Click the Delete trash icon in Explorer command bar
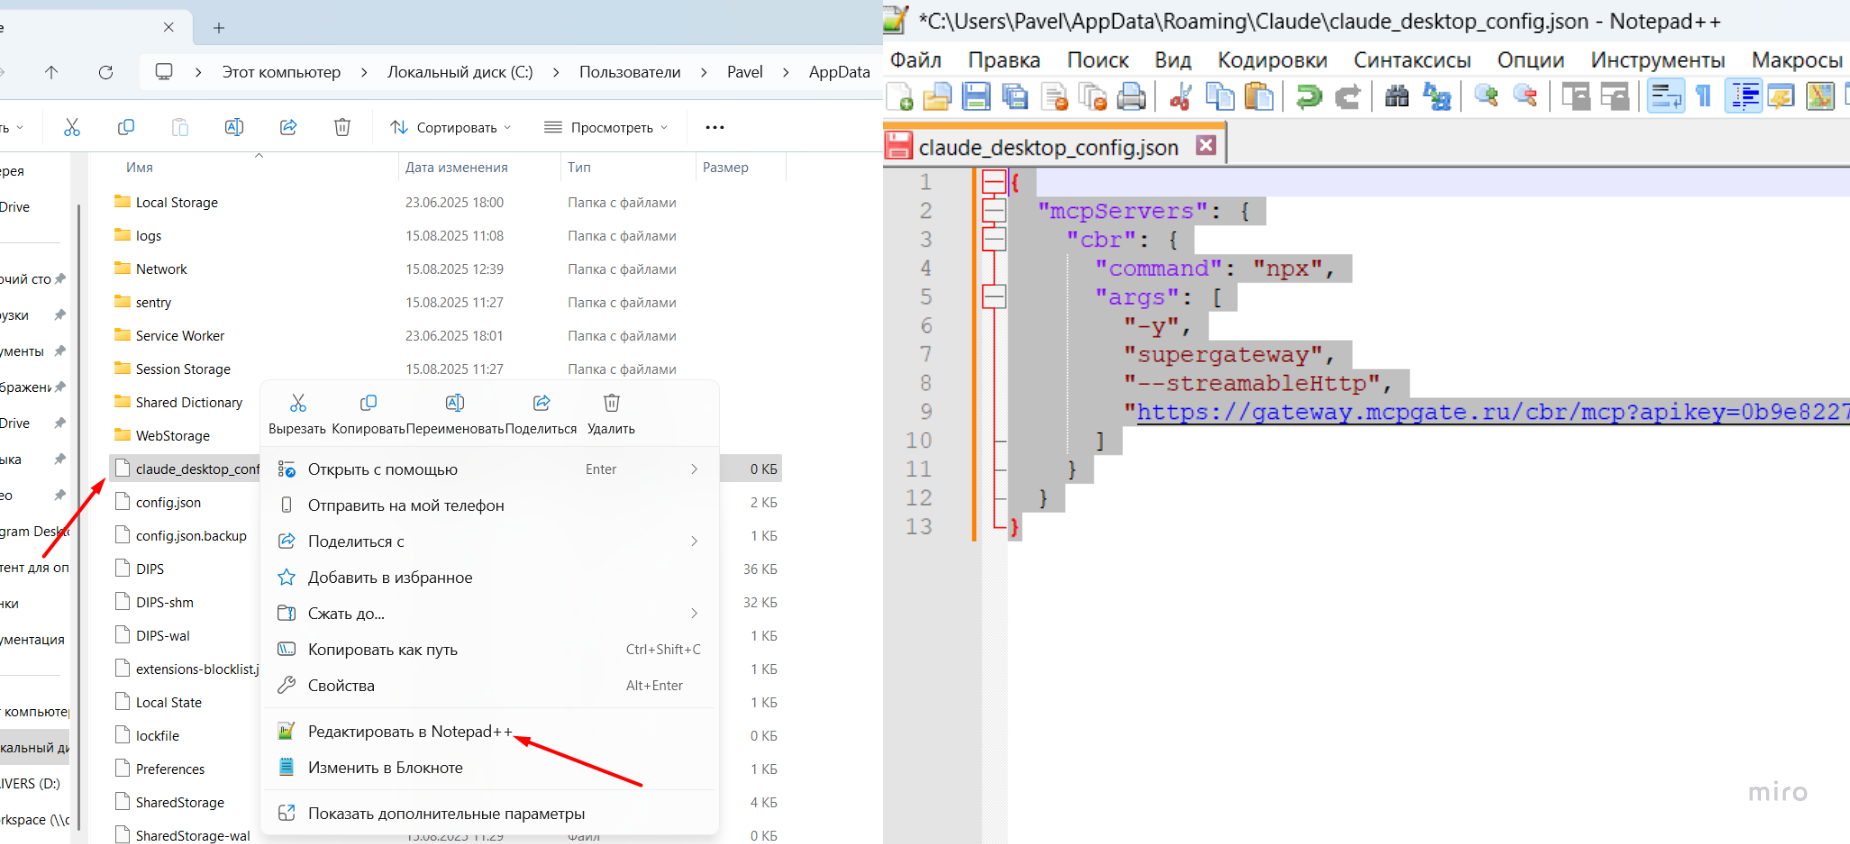 pyautogui.click(x=342, y=127)
